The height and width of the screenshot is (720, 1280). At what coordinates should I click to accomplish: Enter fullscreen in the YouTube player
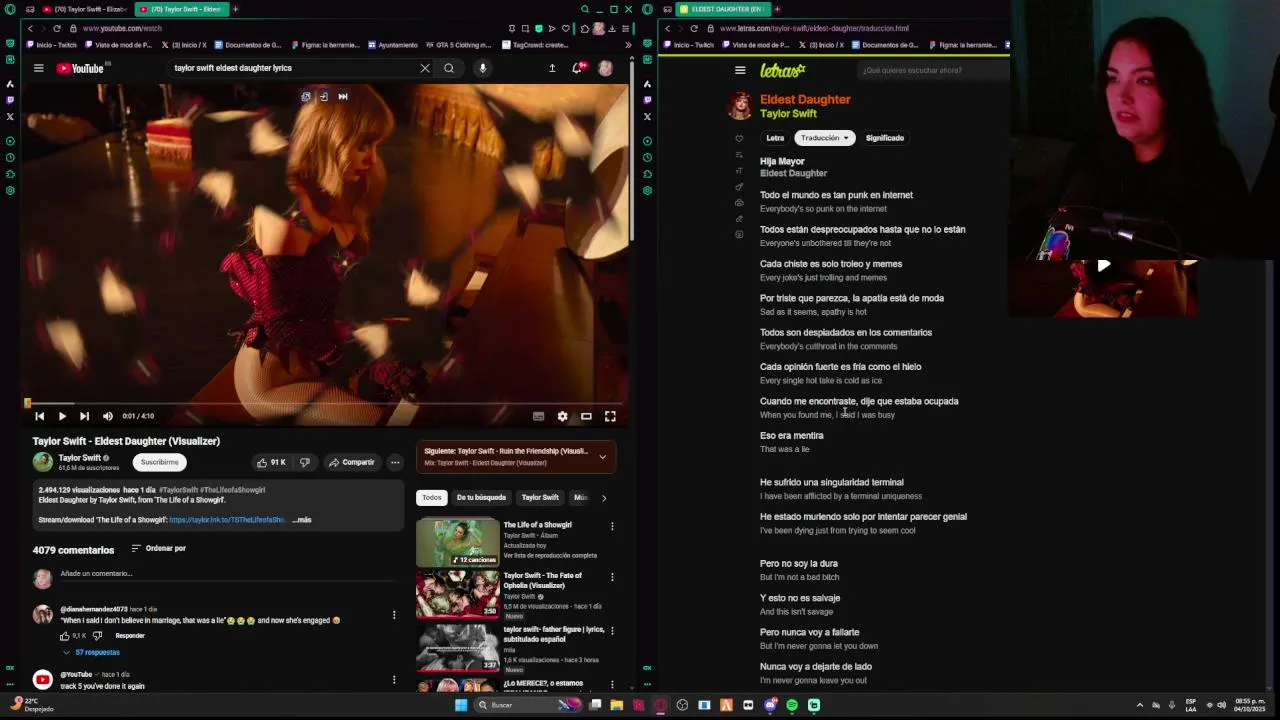point(610,416)
